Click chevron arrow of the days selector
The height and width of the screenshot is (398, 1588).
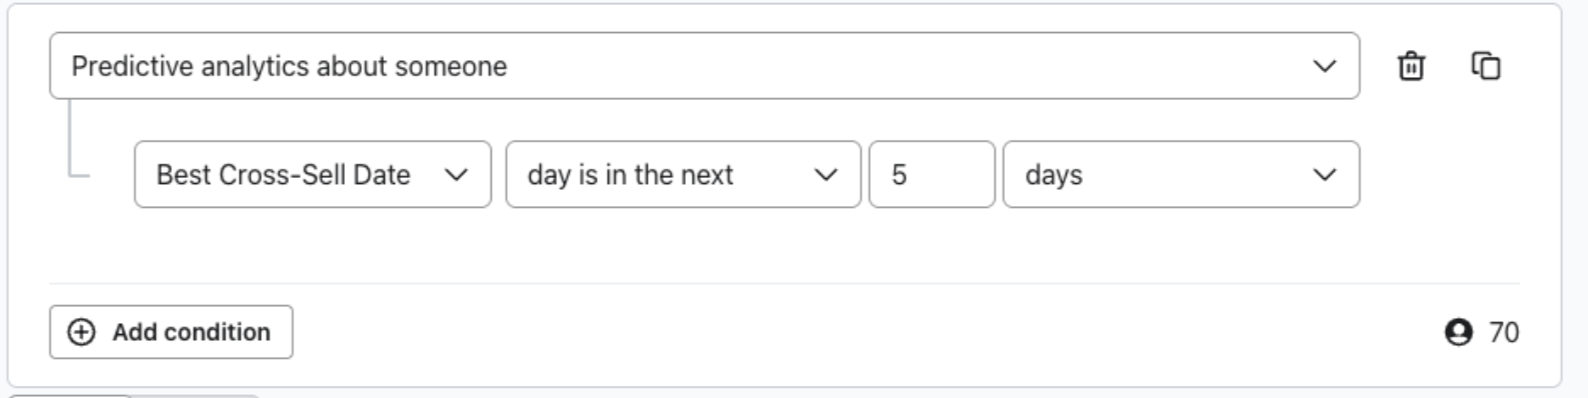(x=1324, y=175)
